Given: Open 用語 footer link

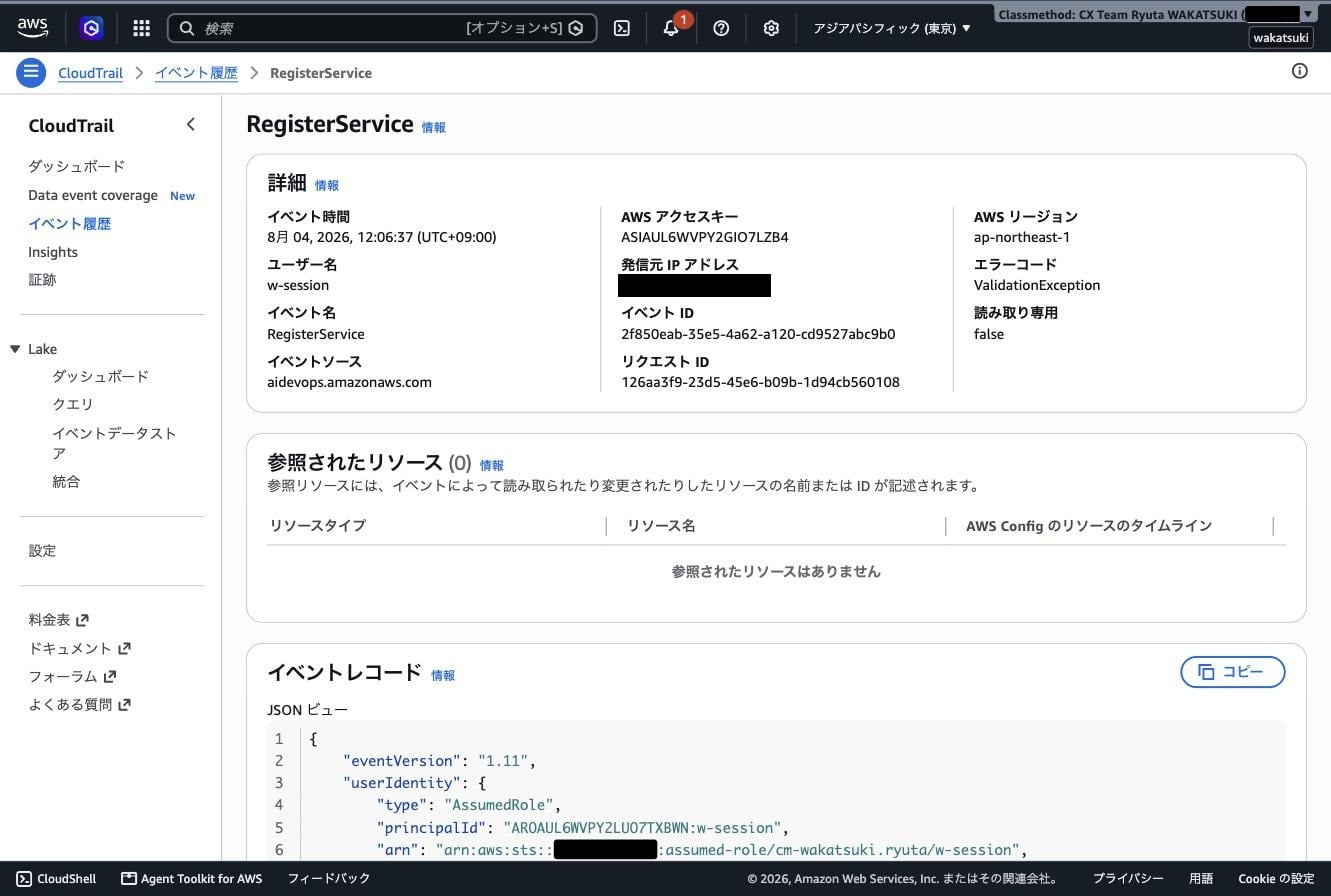Looking at the screenshot, I should pos(1201,878).
